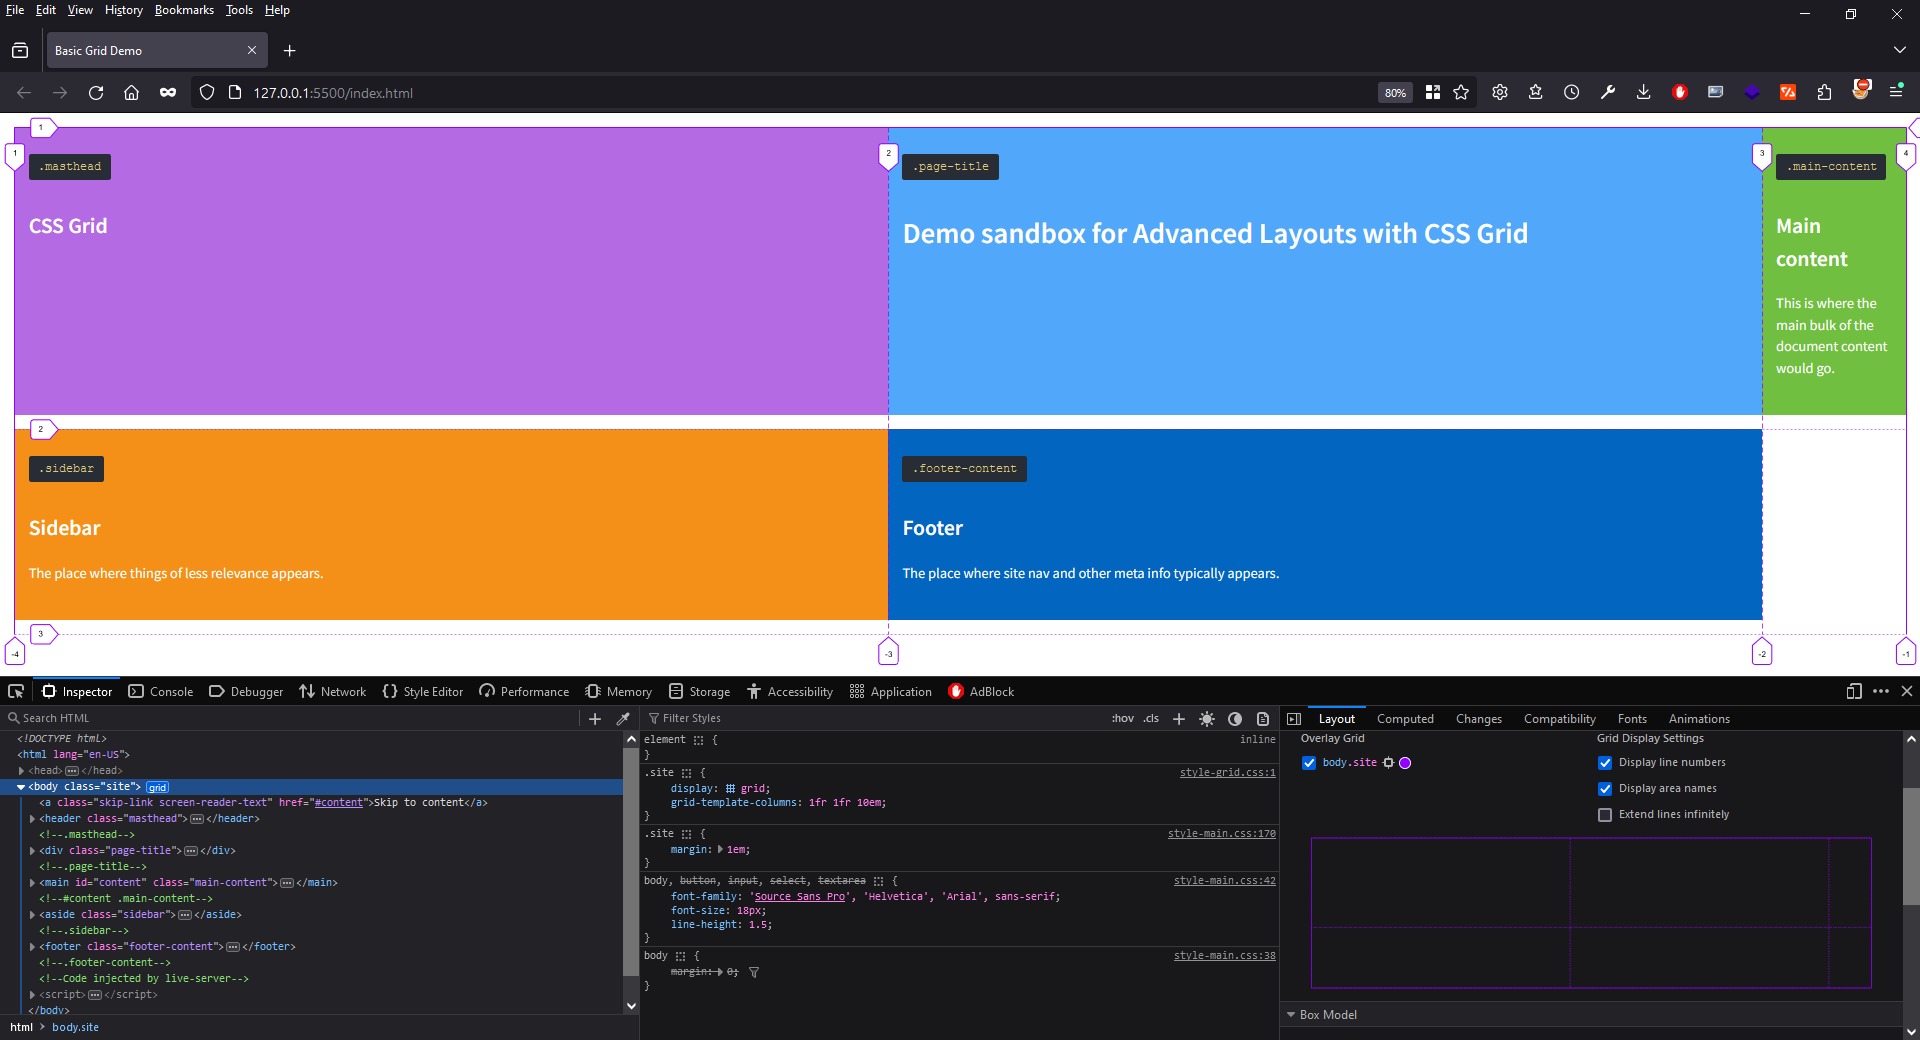Open the grid inspector icon next to display: grid
Viewport: 1920px width, 1040px height.
tap(730, 789)
